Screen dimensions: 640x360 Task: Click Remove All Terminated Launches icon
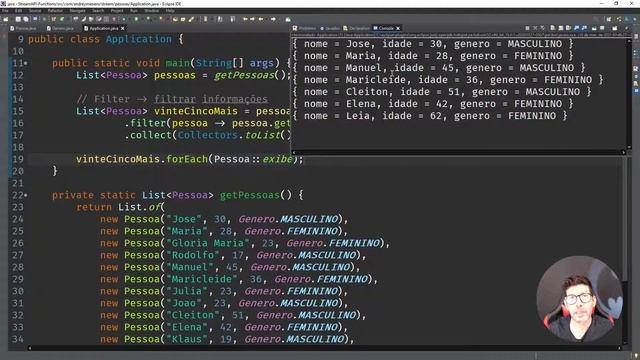coord(543,28)
